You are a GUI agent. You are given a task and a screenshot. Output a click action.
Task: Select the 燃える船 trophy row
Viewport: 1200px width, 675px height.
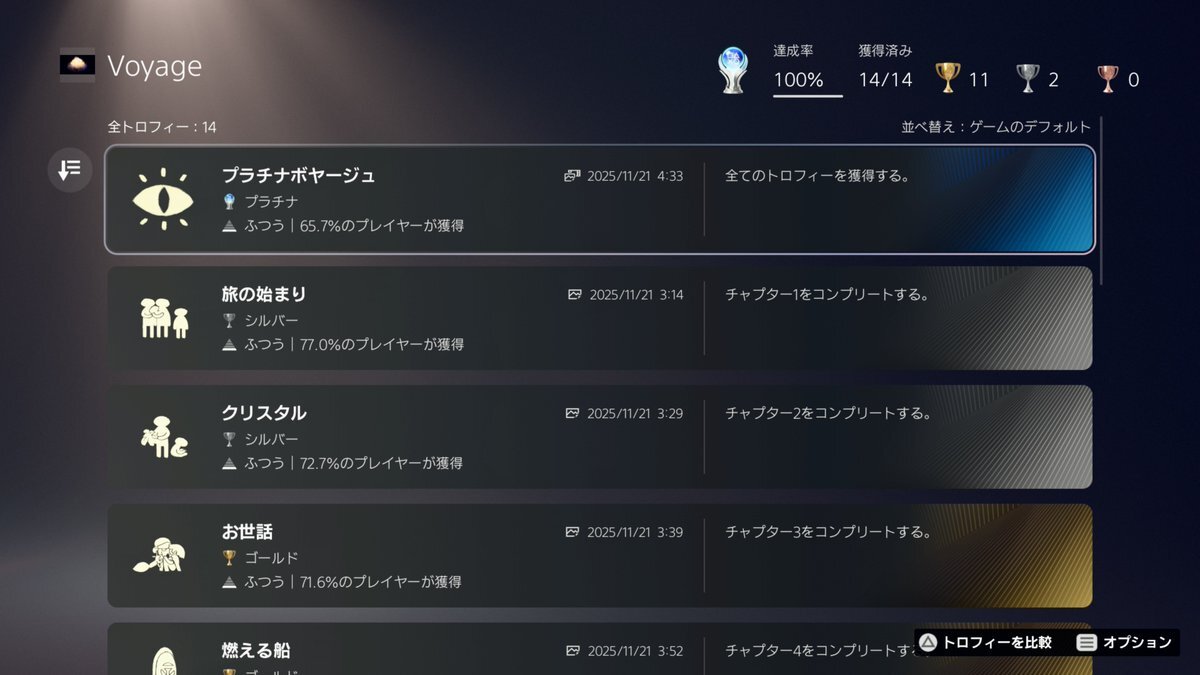click(600, 650)
